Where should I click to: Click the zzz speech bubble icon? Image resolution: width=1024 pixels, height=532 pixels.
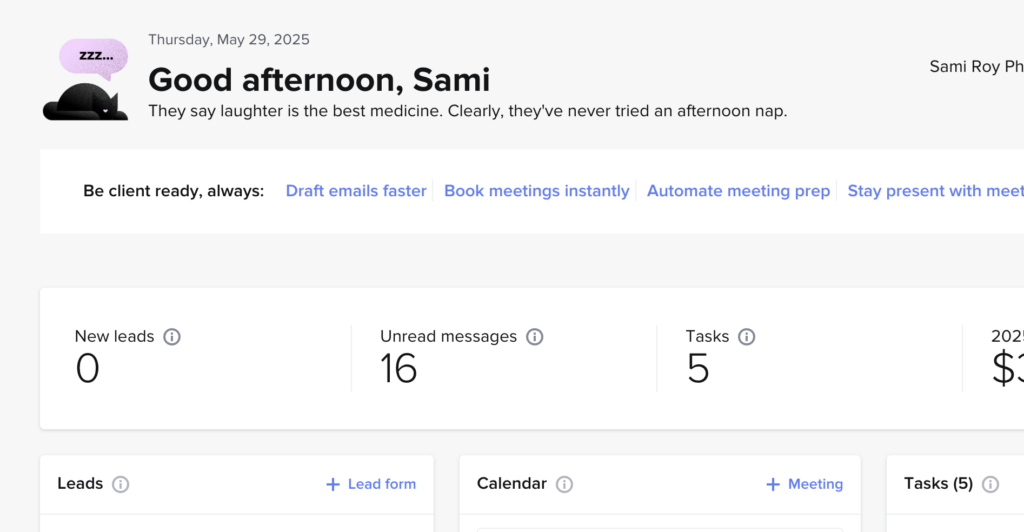(93, 57)
